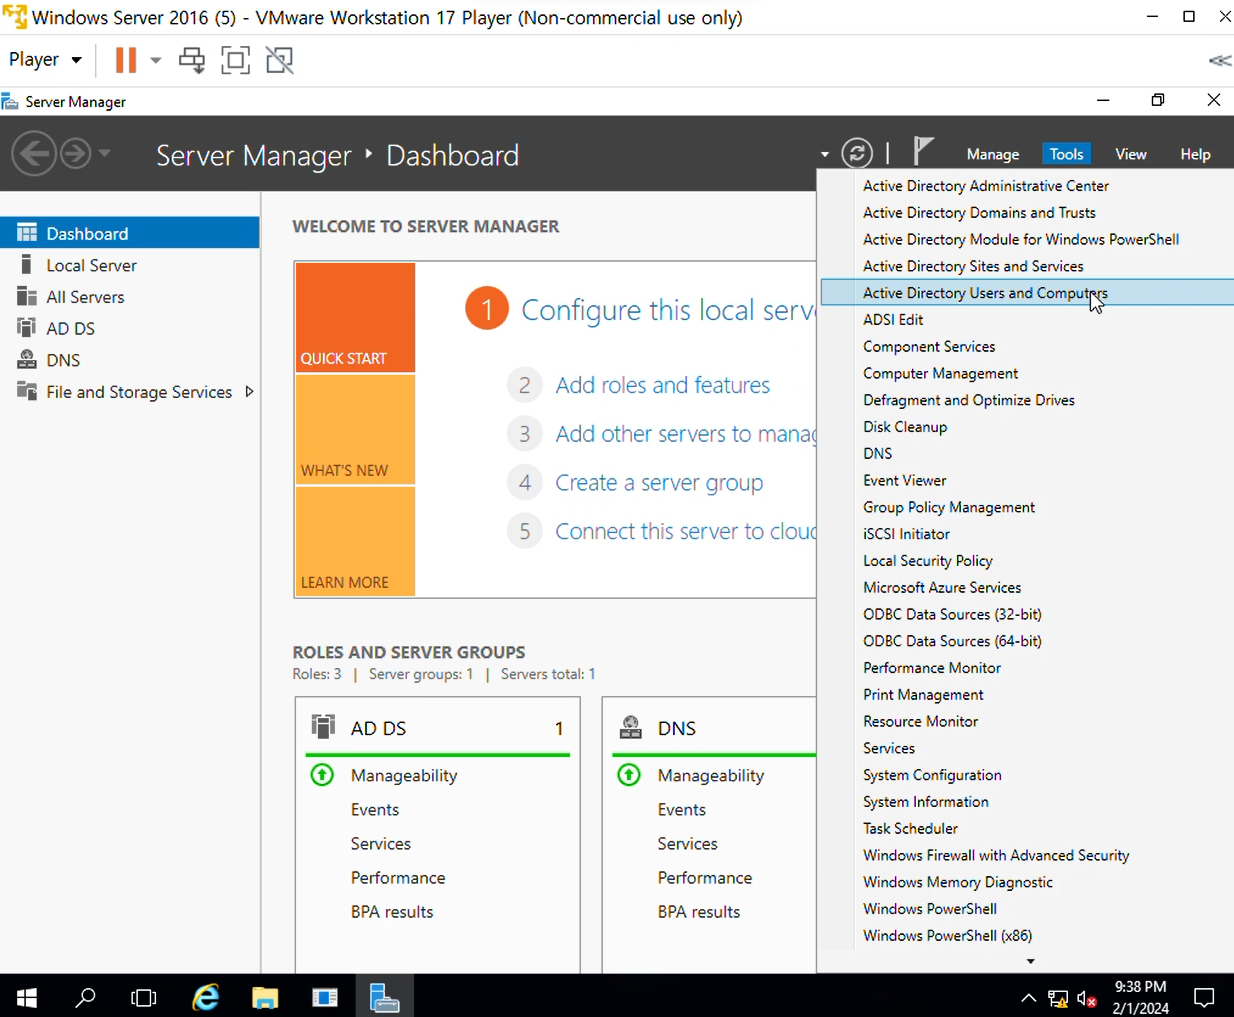
Task: Open Internet Explorer from taskbar
Action: pyautogui.click(x=205, y=997)
